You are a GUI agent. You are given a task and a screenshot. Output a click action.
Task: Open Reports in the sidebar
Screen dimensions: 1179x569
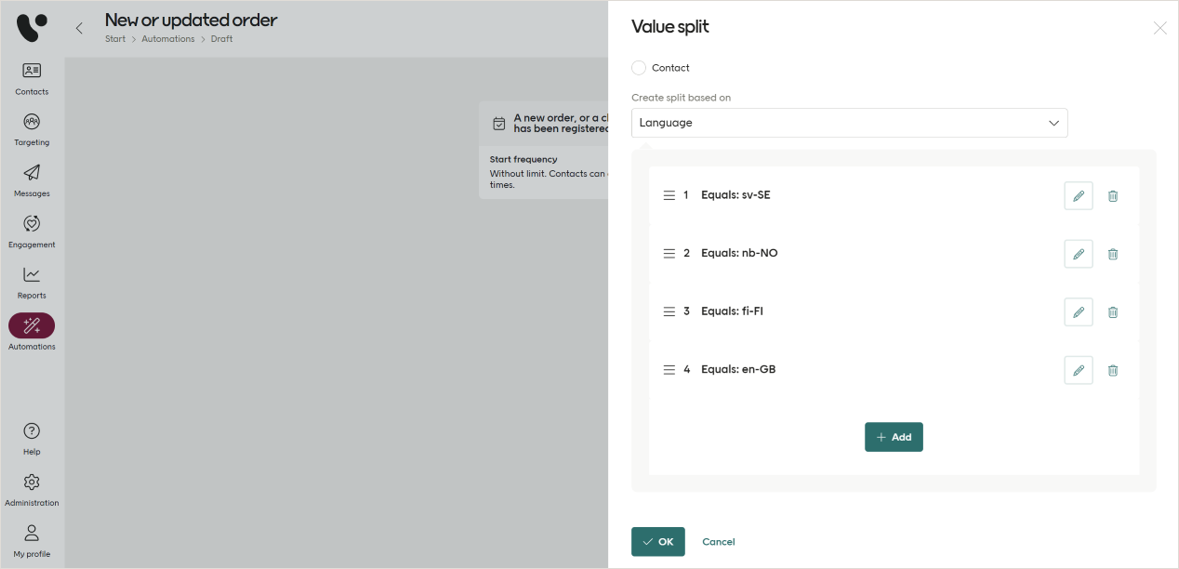[32, 283]
